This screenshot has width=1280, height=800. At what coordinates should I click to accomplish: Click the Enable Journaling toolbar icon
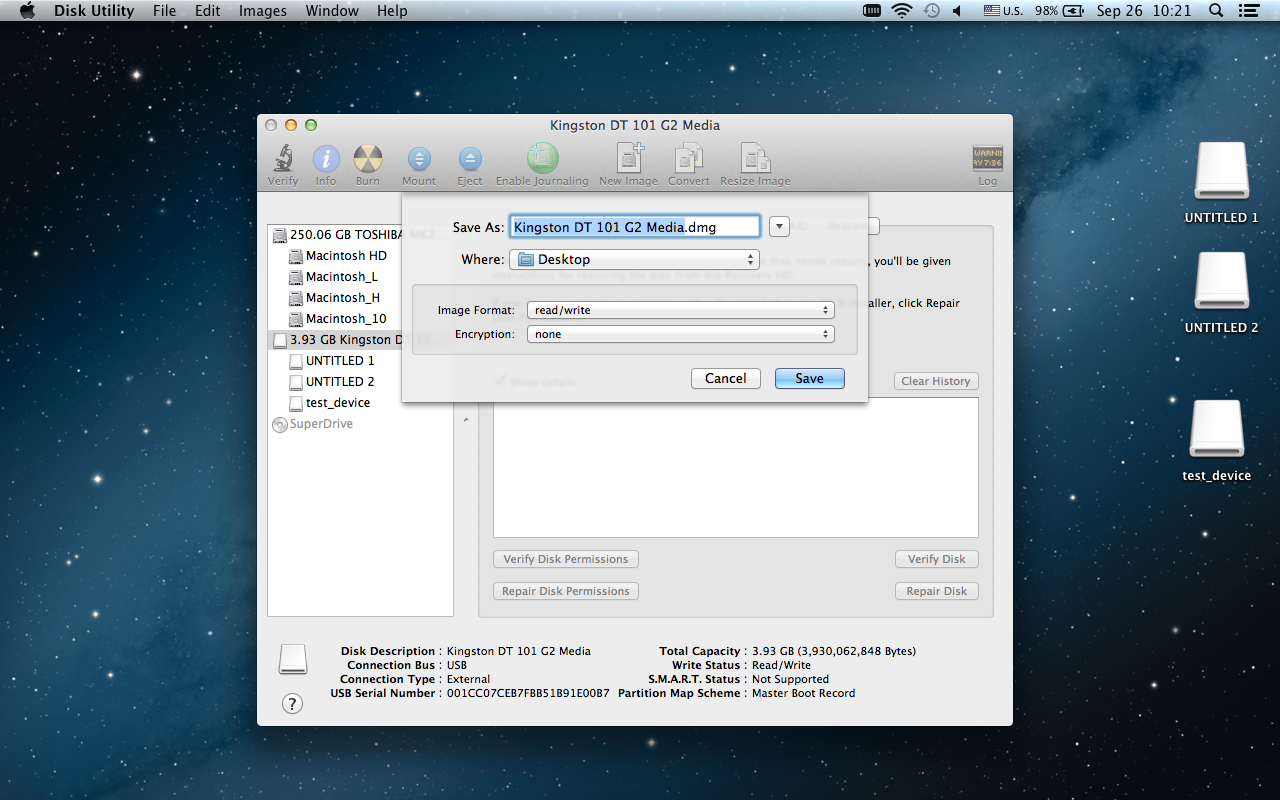(x=542, y=158)
